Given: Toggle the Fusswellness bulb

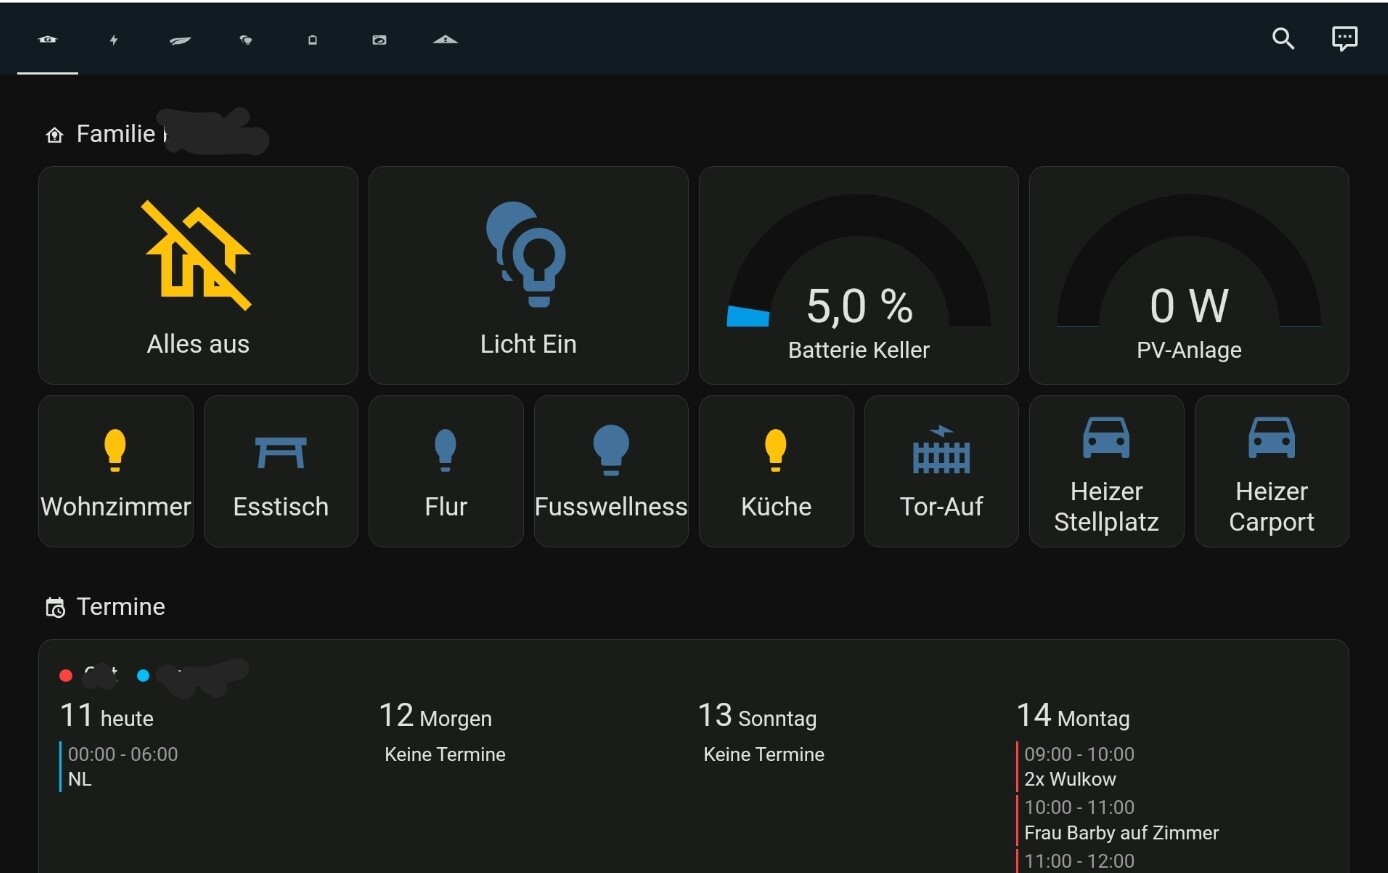Looking at the screenshot, I should click(611, 471).
